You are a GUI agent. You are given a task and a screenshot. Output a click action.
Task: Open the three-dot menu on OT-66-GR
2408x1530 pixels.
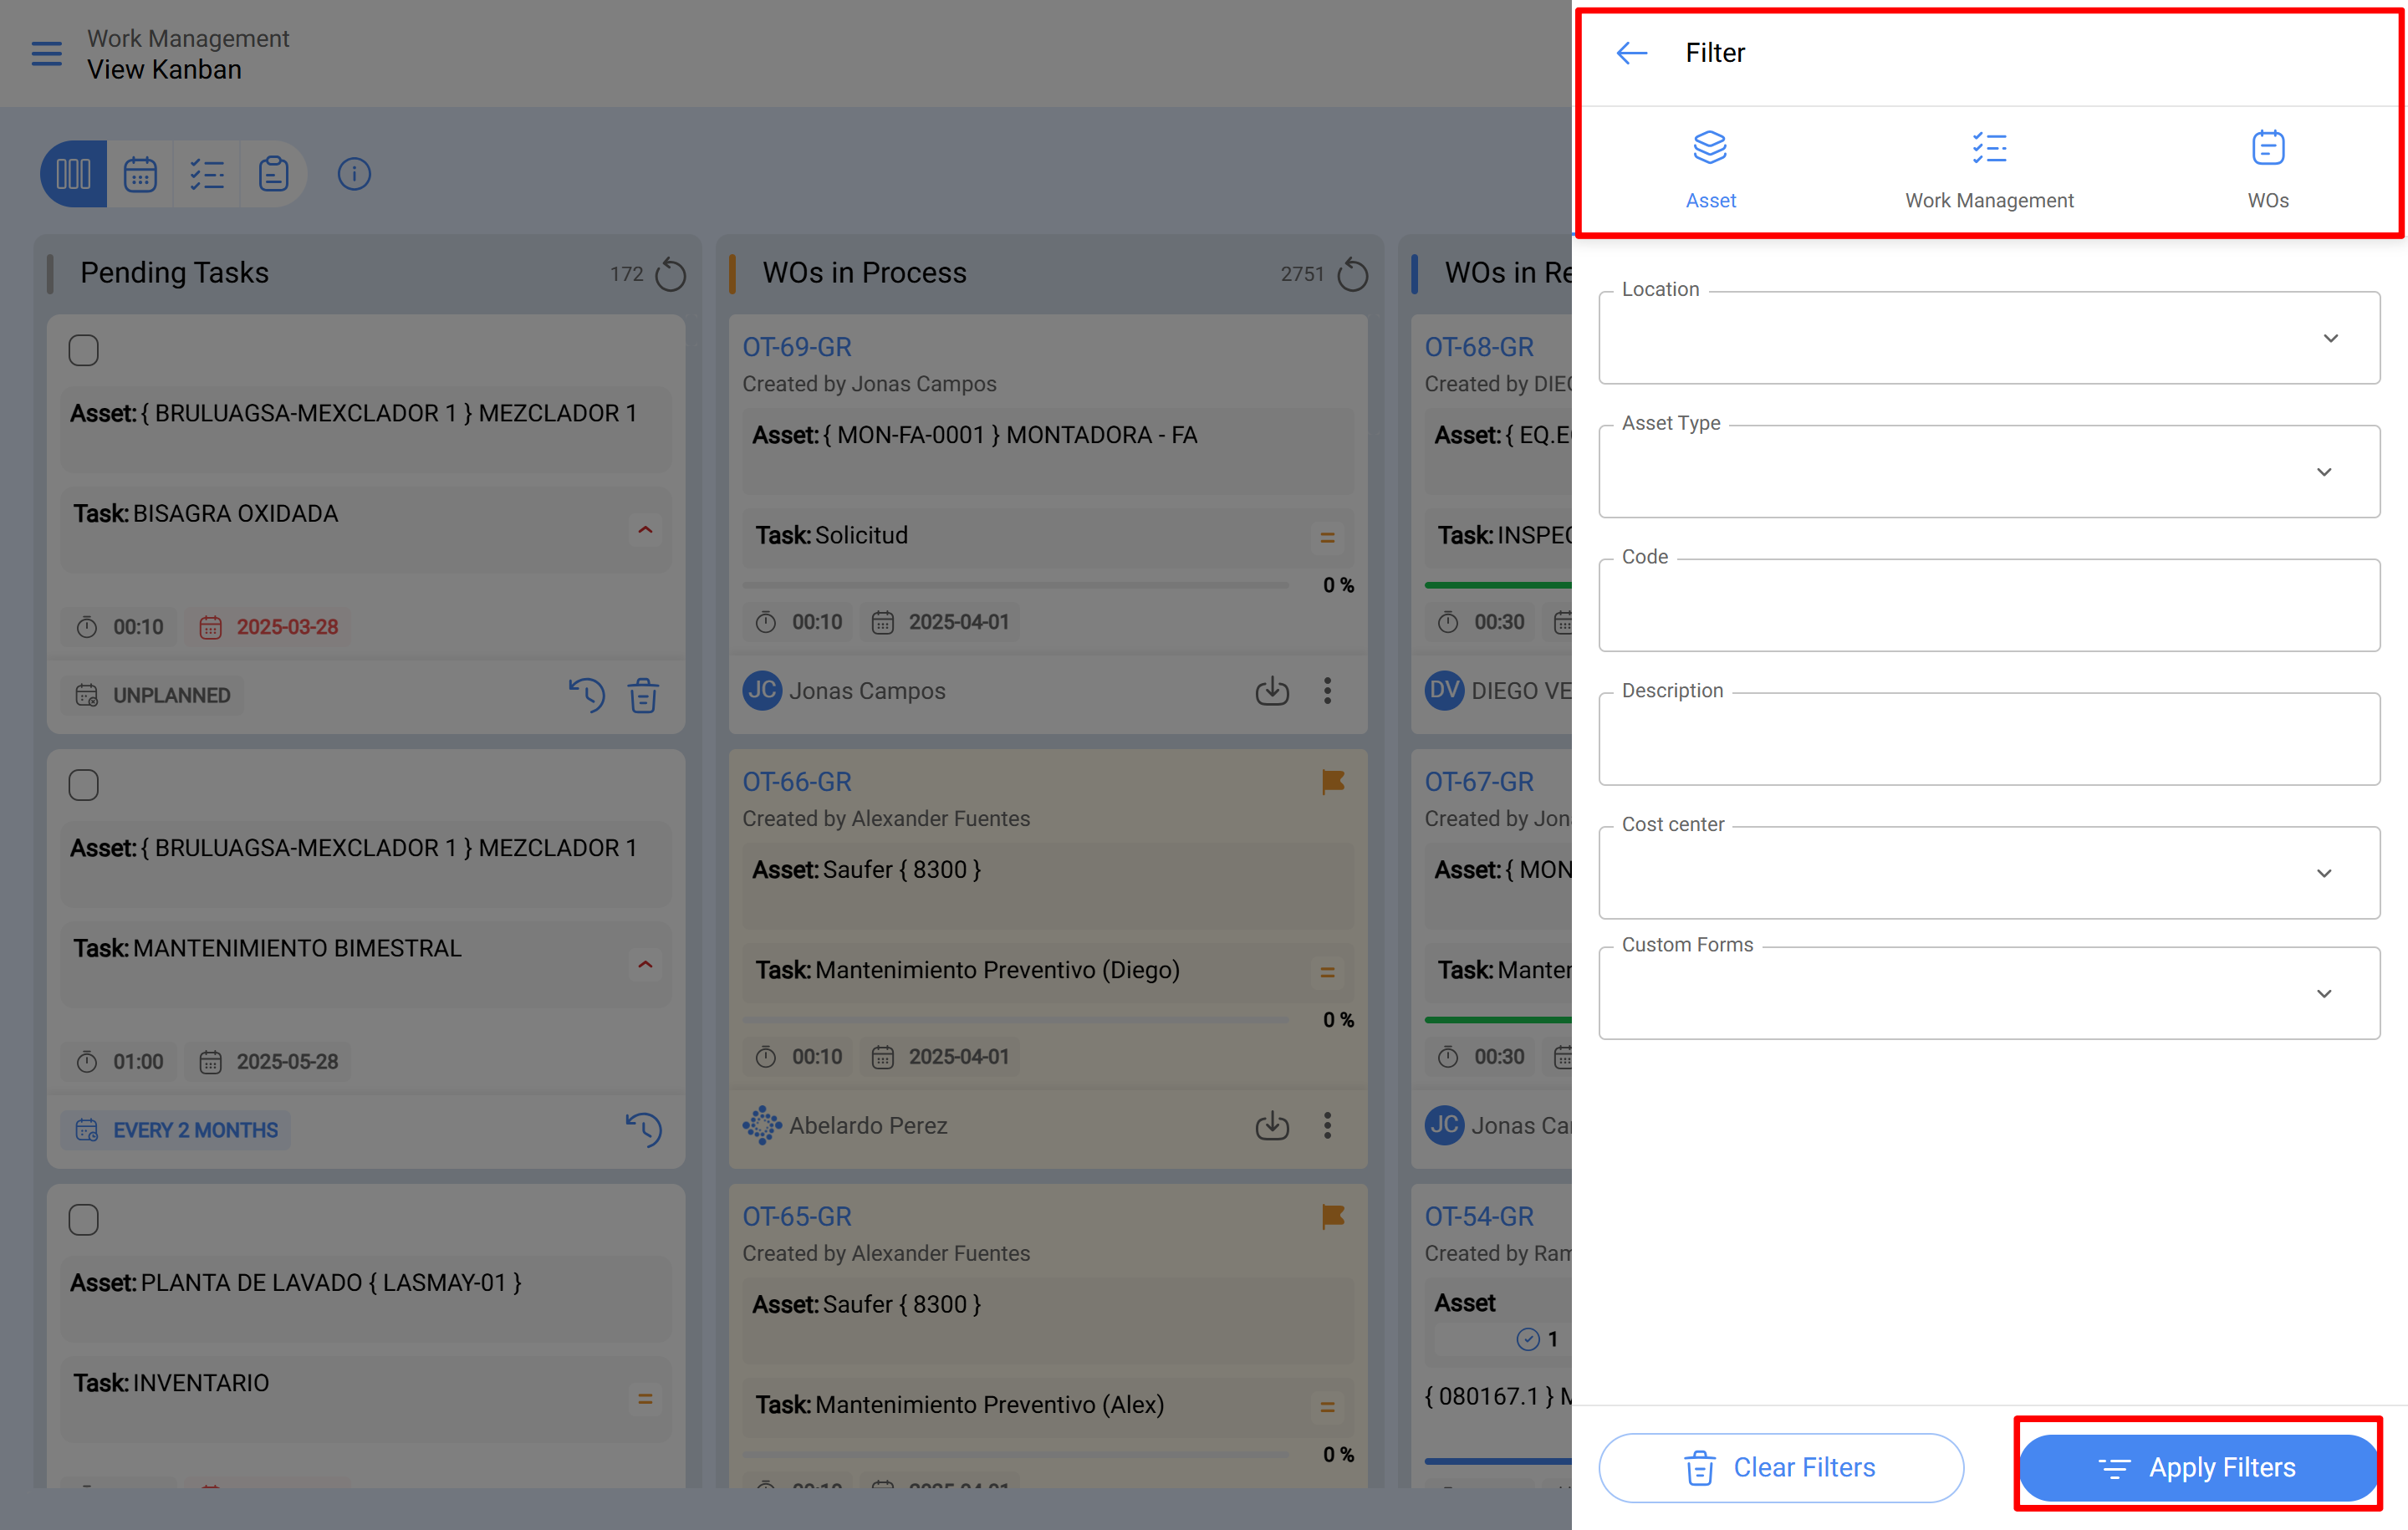pyautogui.click(x=1328, y=1125)
